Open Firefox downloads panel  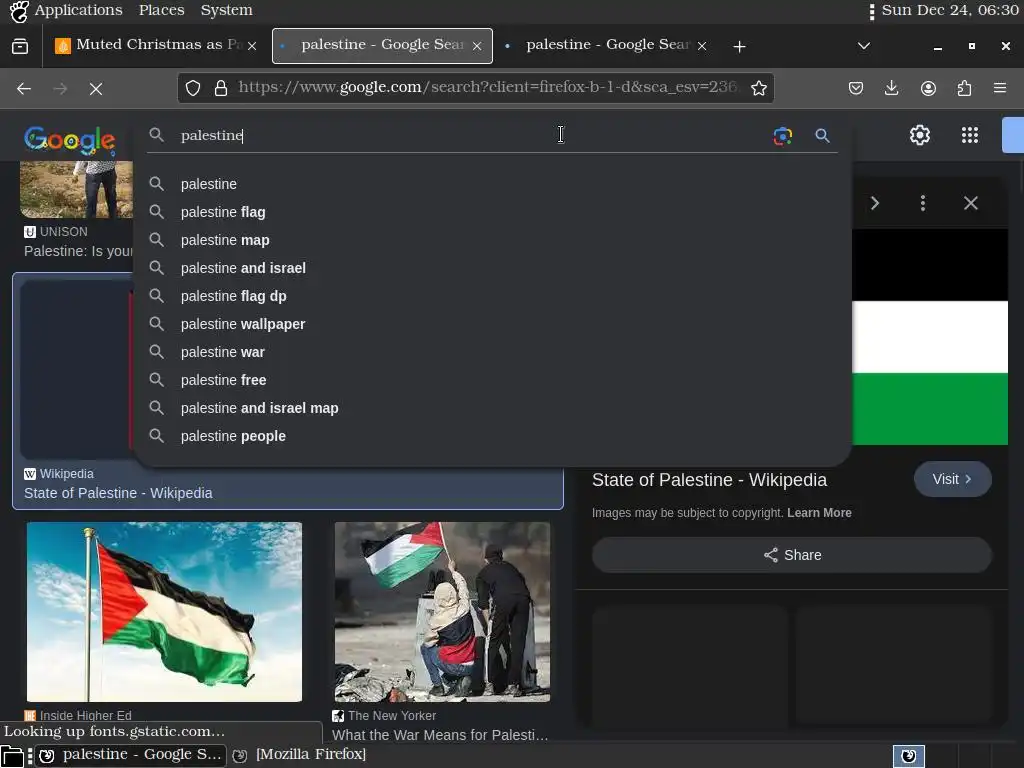891,88
